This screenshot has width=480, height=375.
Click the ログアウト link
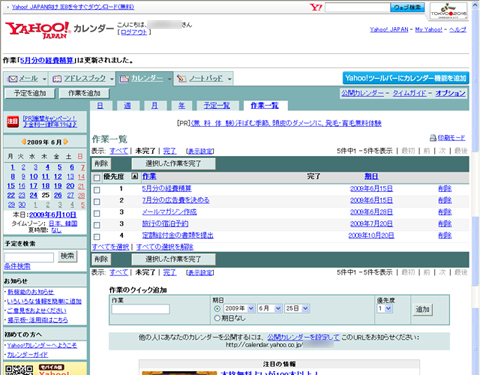point(134,32)
